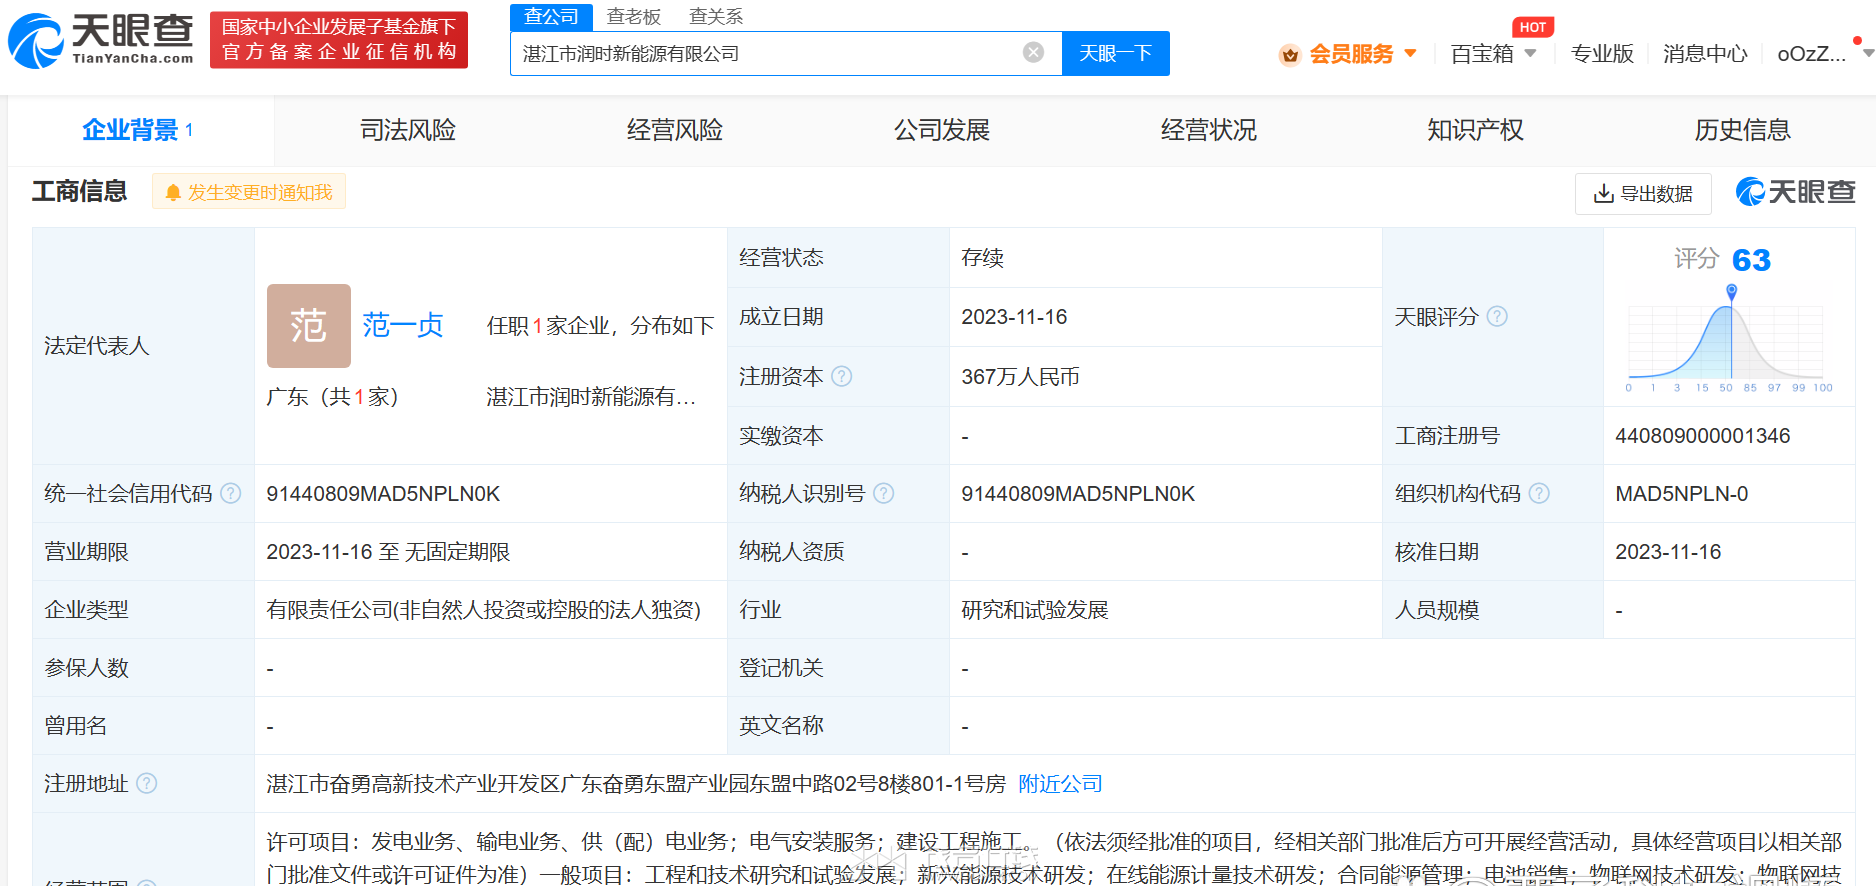Select the 有限责任公司 enterprise type value
The image size is (1876, 886).
point(483,610)
